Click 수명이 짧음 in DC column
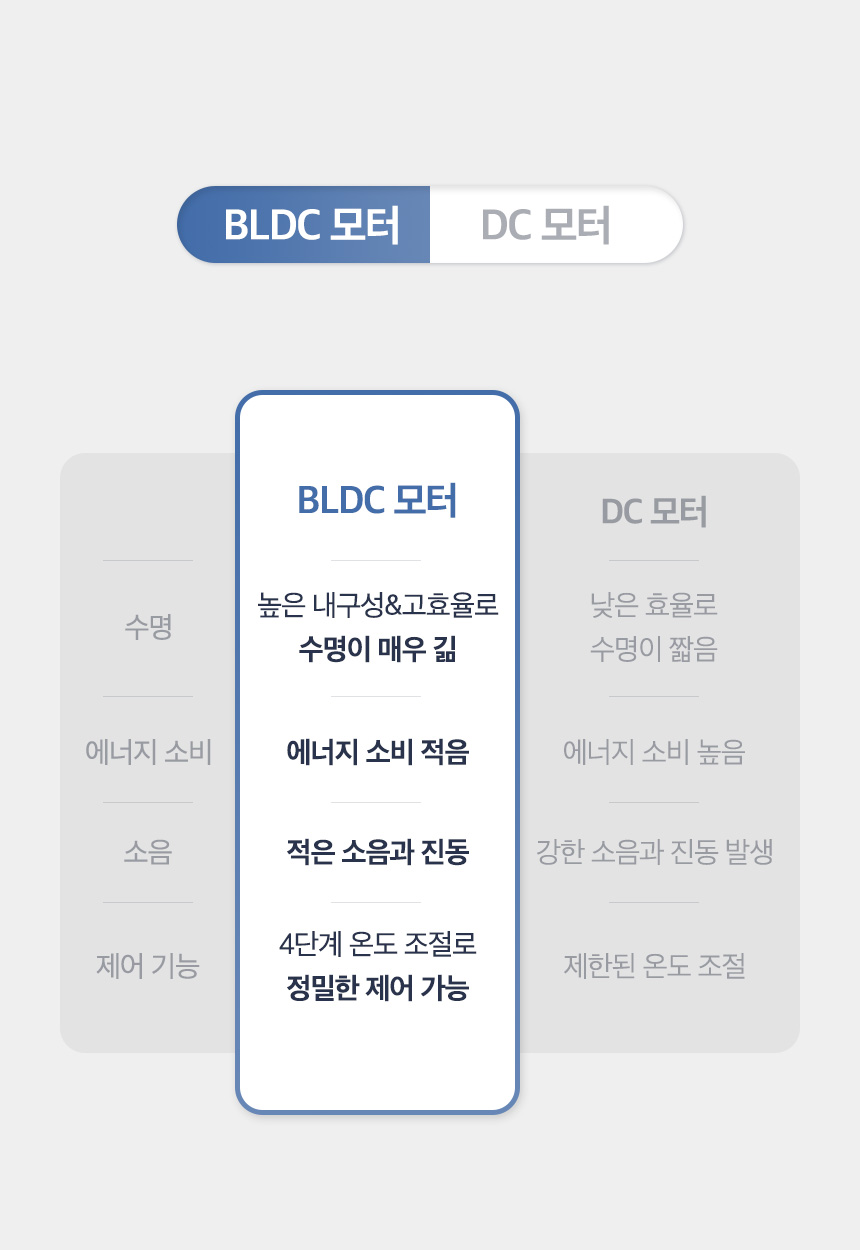The width and height of the screenshot is (860, 1250). click(654, 650)
